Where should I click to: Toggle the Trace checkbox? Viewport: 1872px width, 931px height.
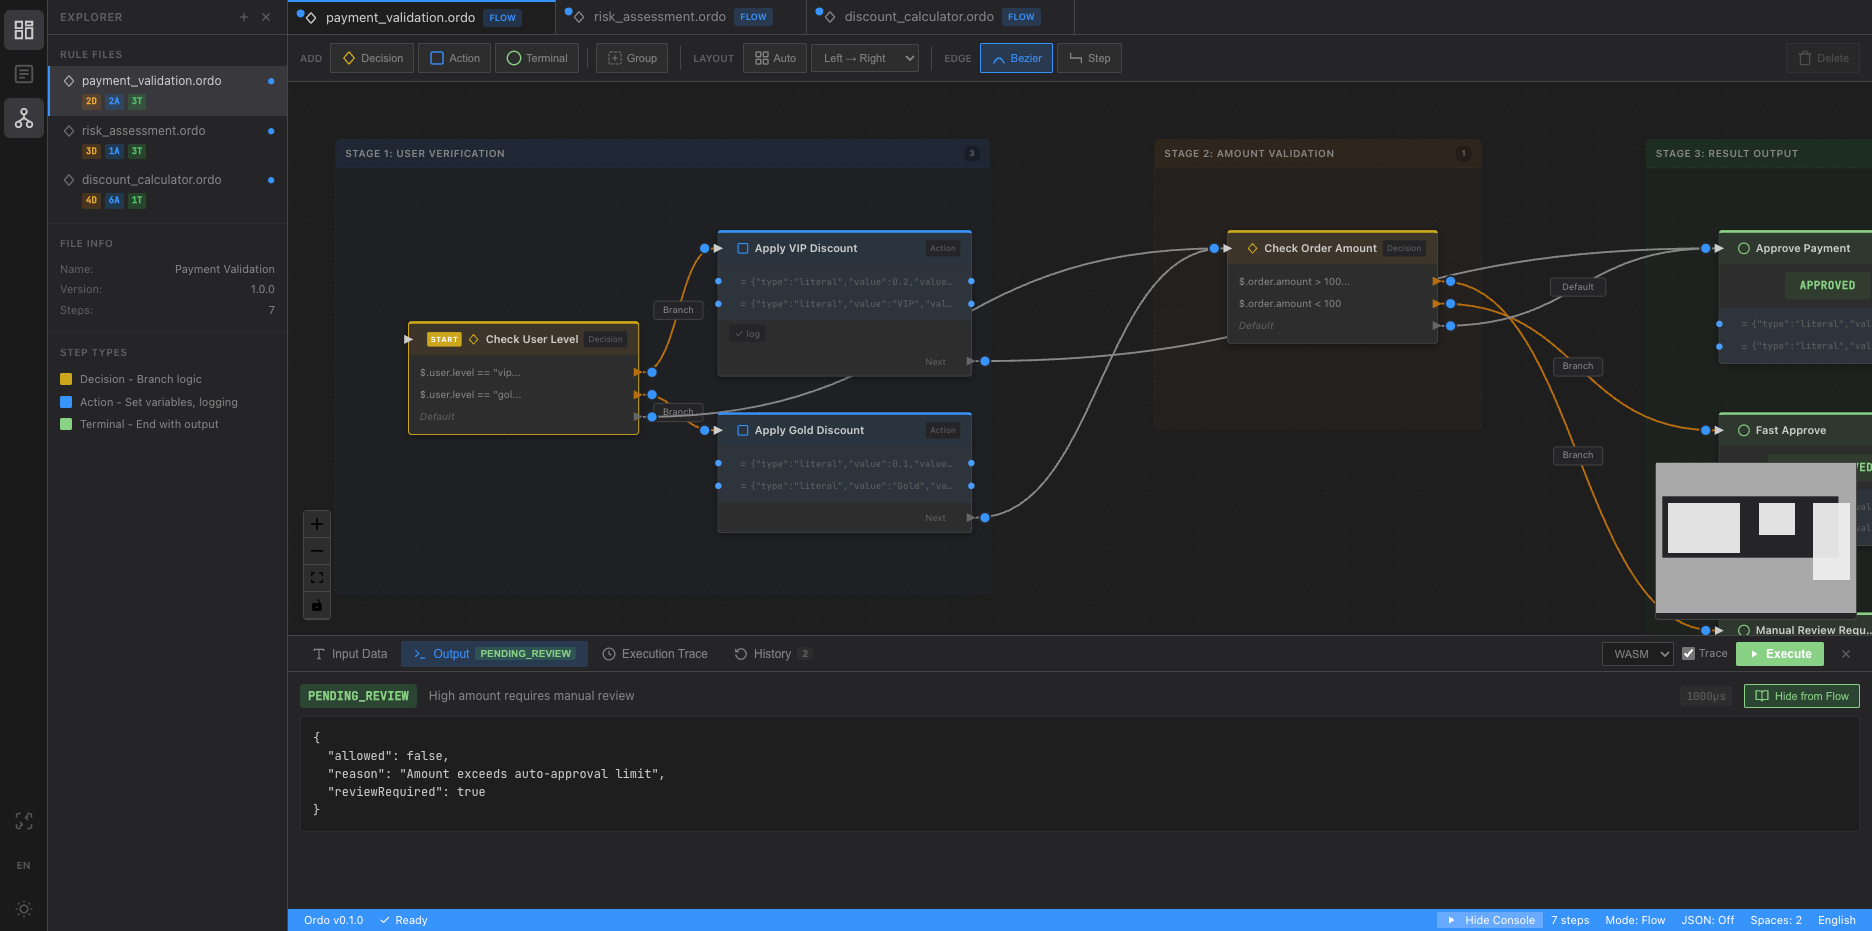click(x=1689, y=654)
